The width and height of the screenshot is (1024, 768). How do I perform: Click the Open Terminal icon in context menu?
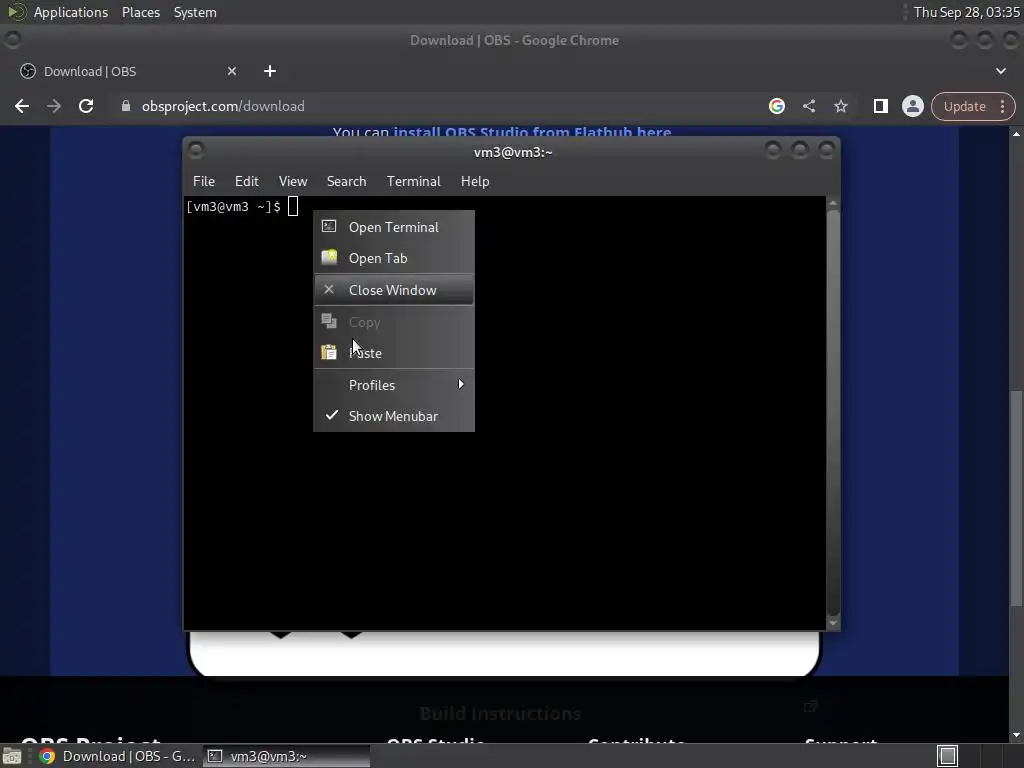[329, 227]
